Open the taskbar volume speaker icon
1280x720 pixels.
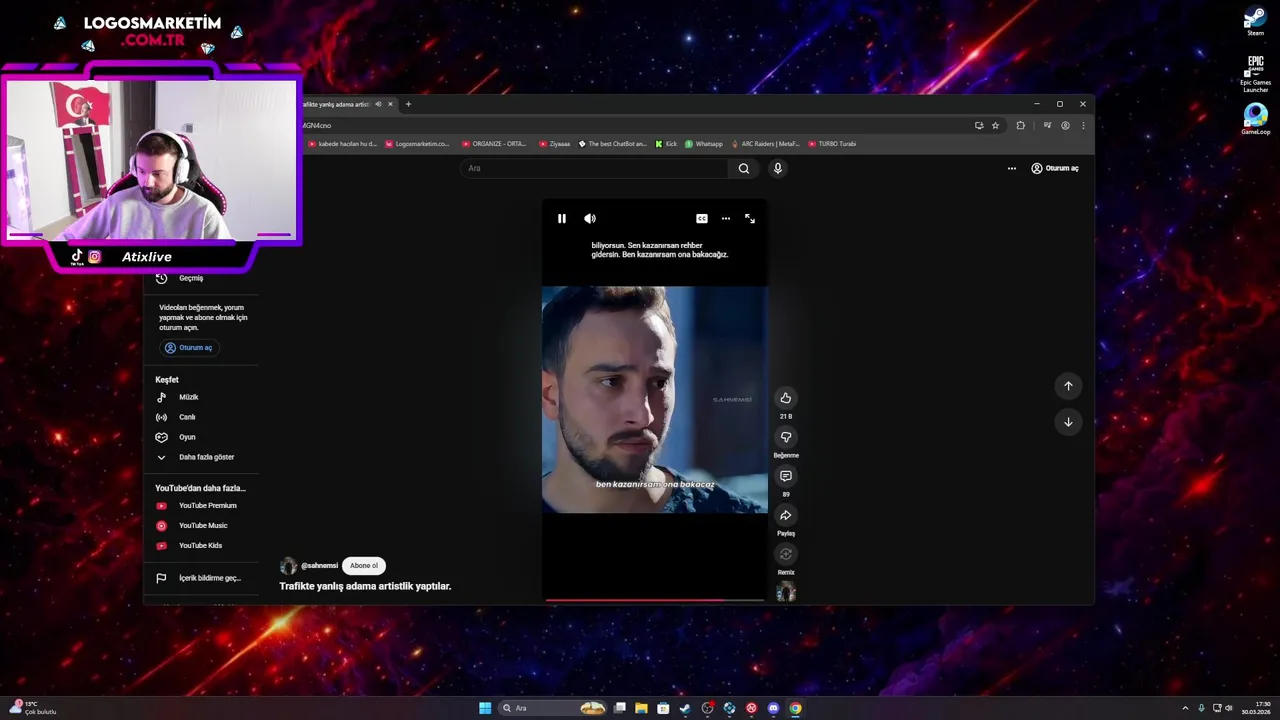tap(1229, 708)
